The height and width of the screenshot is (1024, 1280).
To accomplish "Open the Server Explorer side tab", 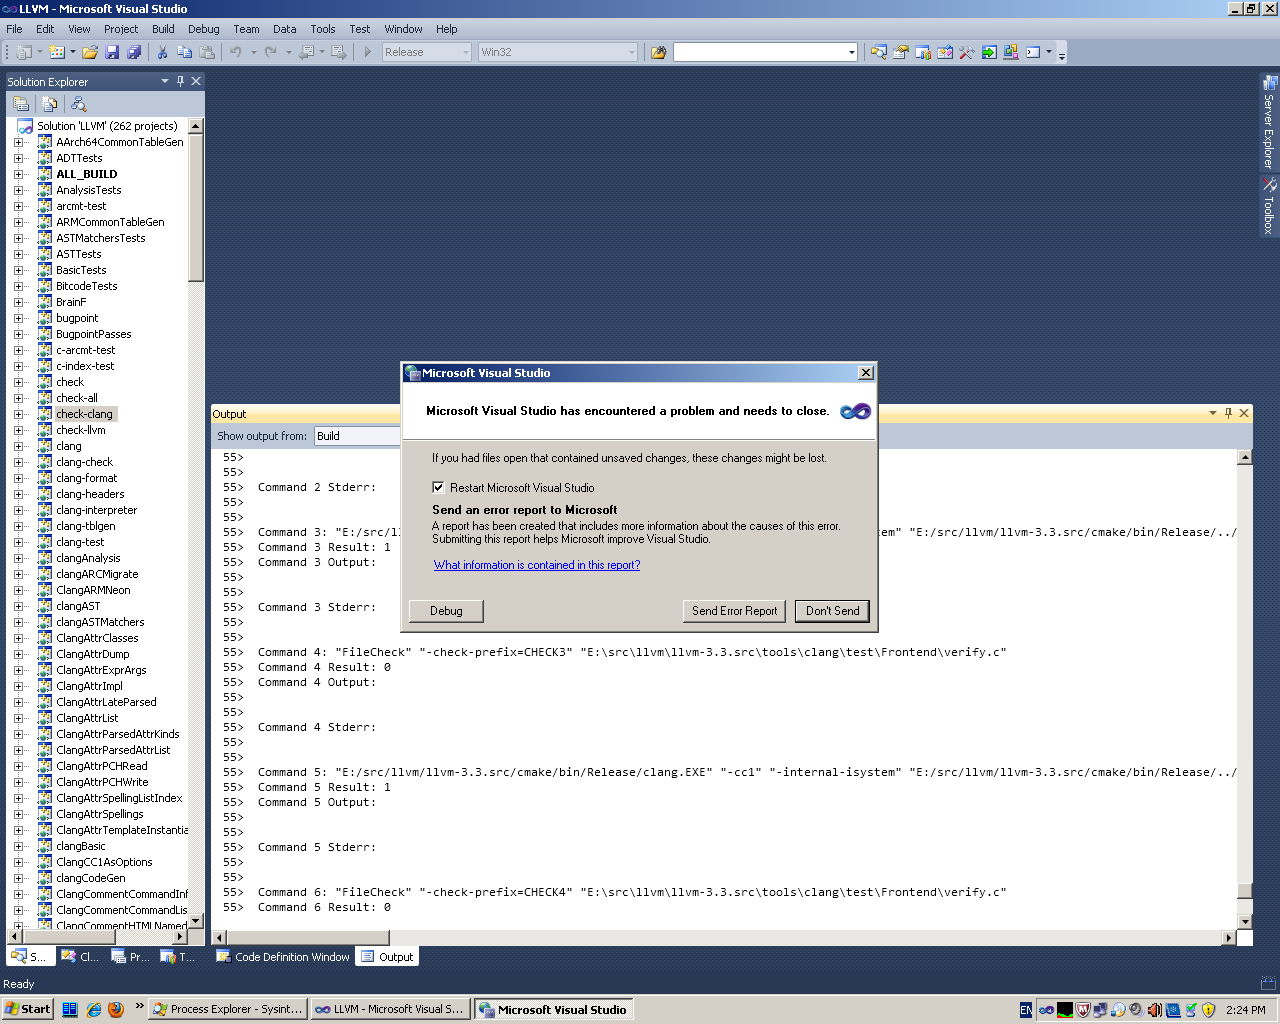I will [1269, 123].
